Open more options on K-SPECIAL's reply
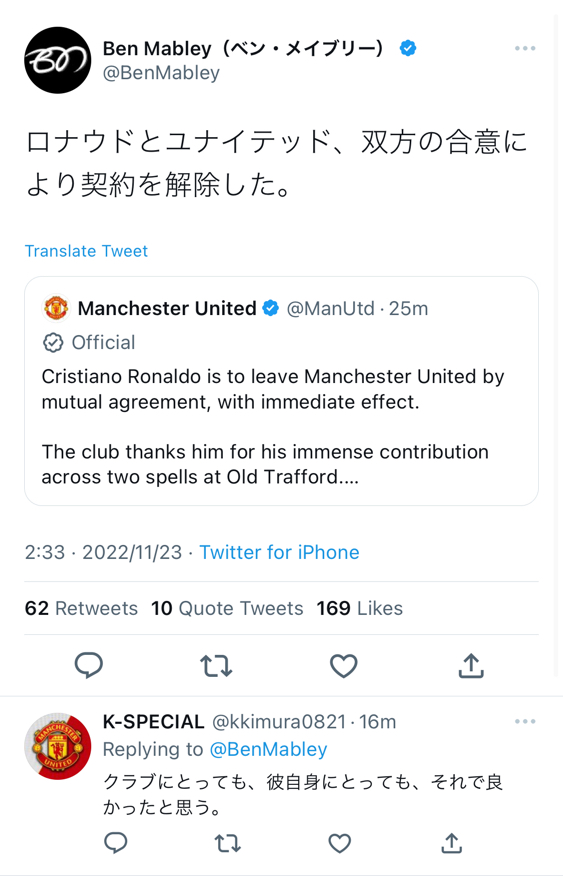 [525, 721]
